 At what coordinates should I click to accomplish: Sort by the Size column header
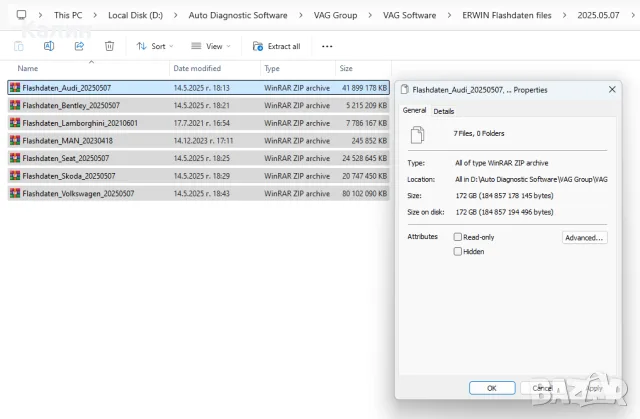(346, 68)
